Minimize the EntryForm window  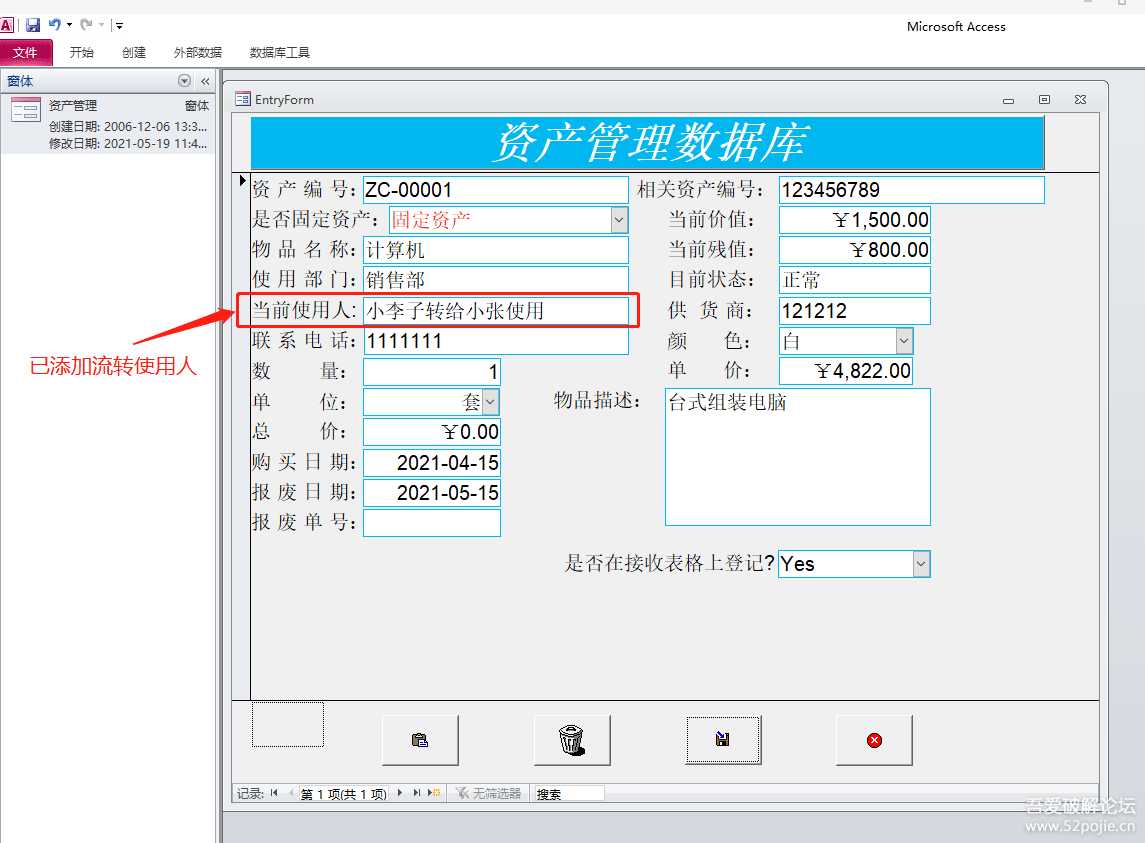pyautogui.click(x=1008, y=100)
